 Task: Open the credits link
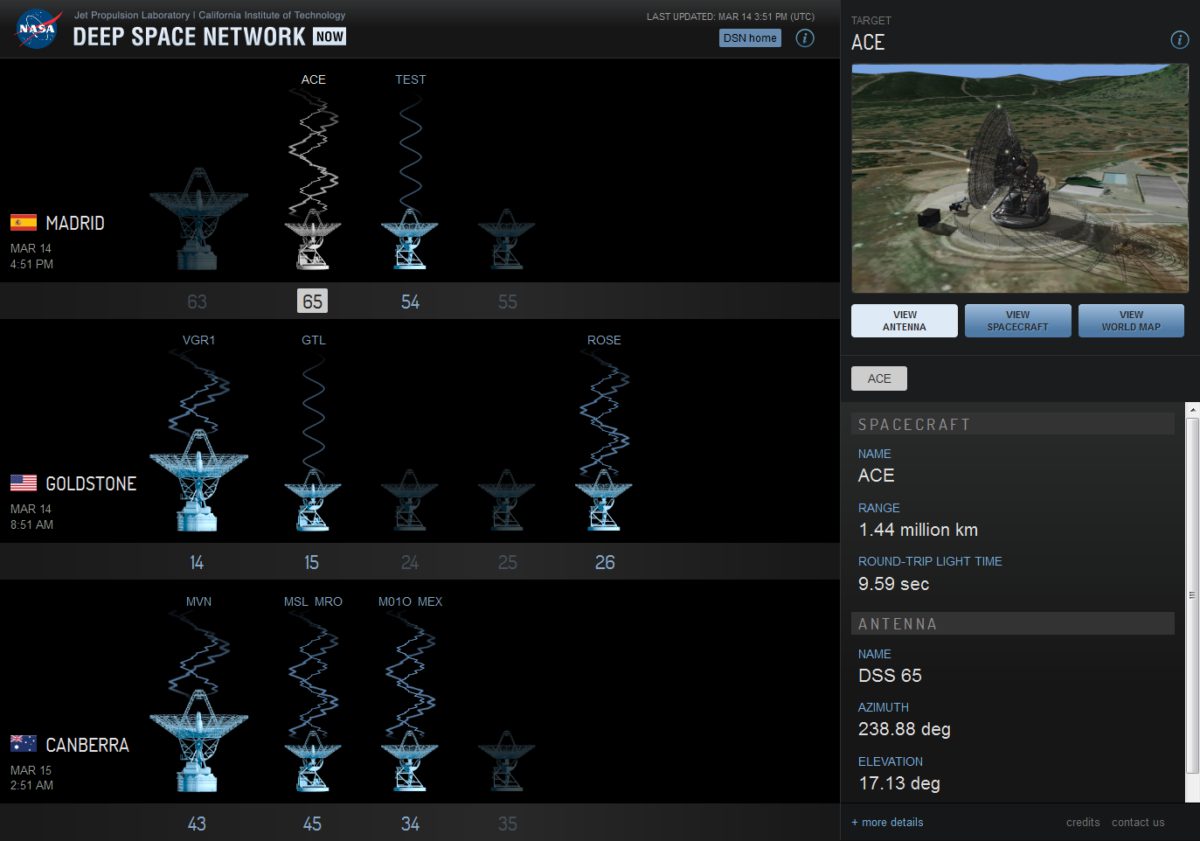pos(1082,822)
